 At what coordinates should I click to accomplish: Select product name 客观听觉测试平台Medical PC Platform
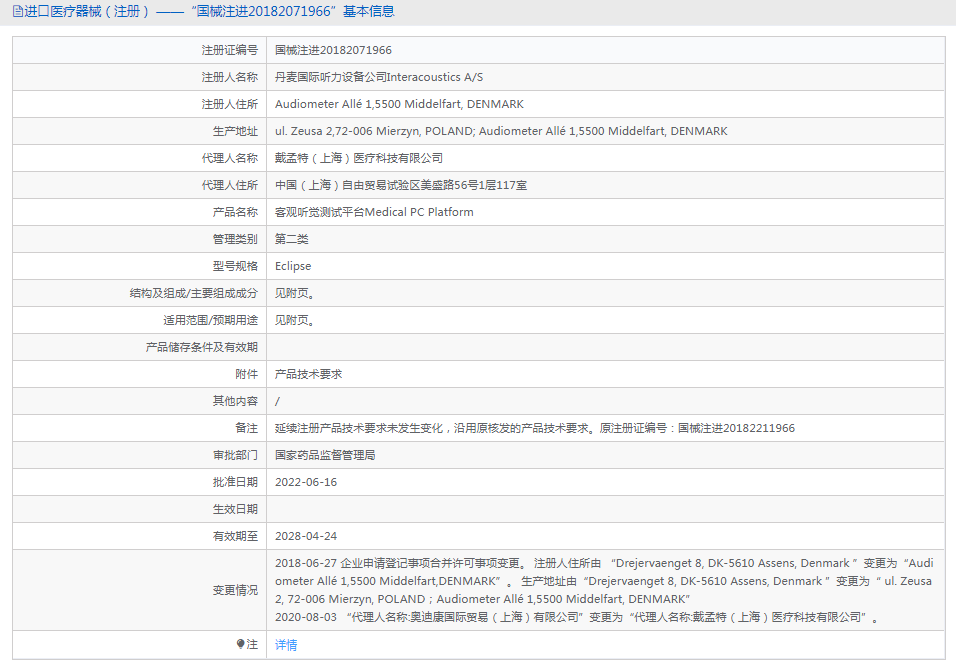coord(374,212)
